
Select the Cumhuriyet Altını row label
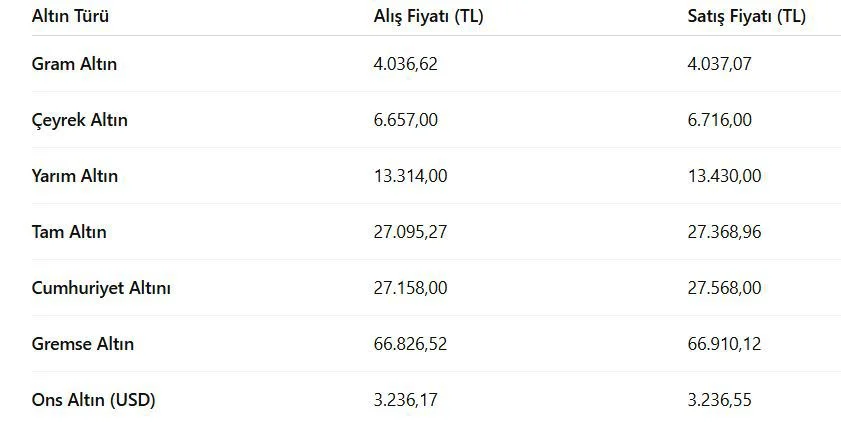pos(101,288)
